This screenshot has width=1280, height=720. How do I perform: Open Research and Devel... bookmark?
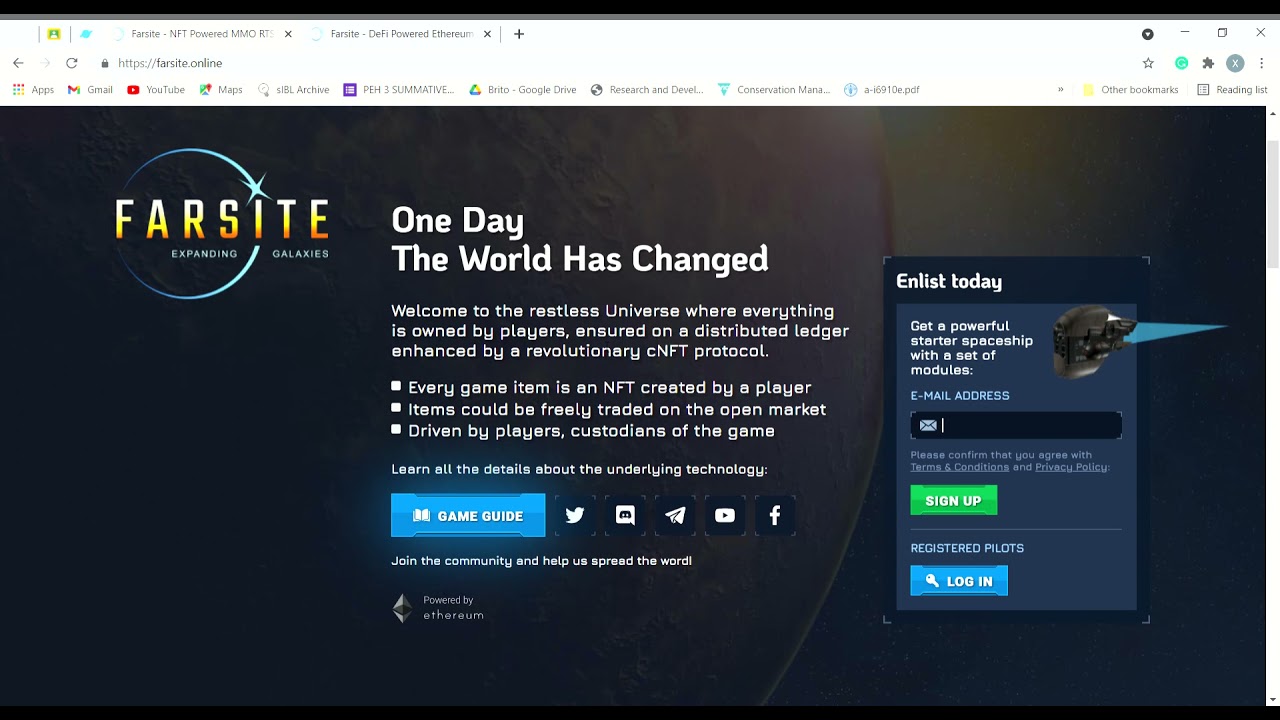647,89
